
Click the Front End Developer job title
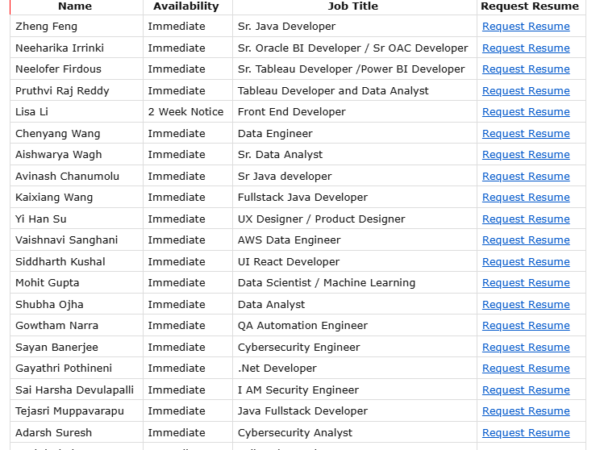point(292,112)
